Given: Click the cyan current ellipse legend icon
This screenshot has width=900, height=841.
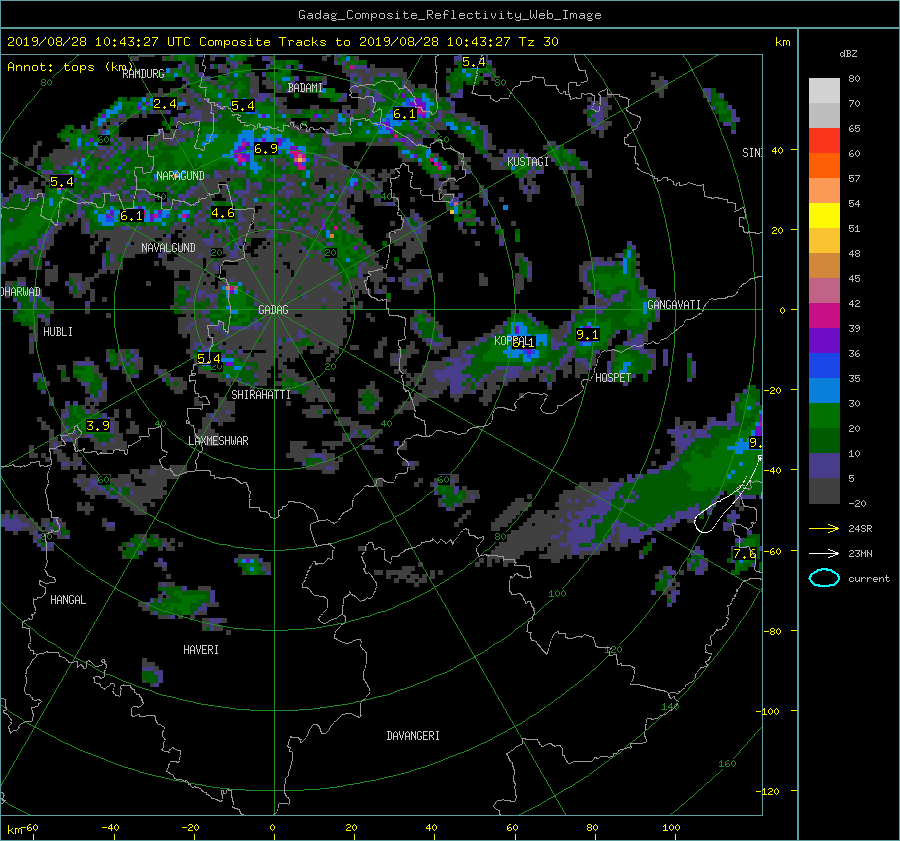Looking at the screenshot, I should [824, 578].
